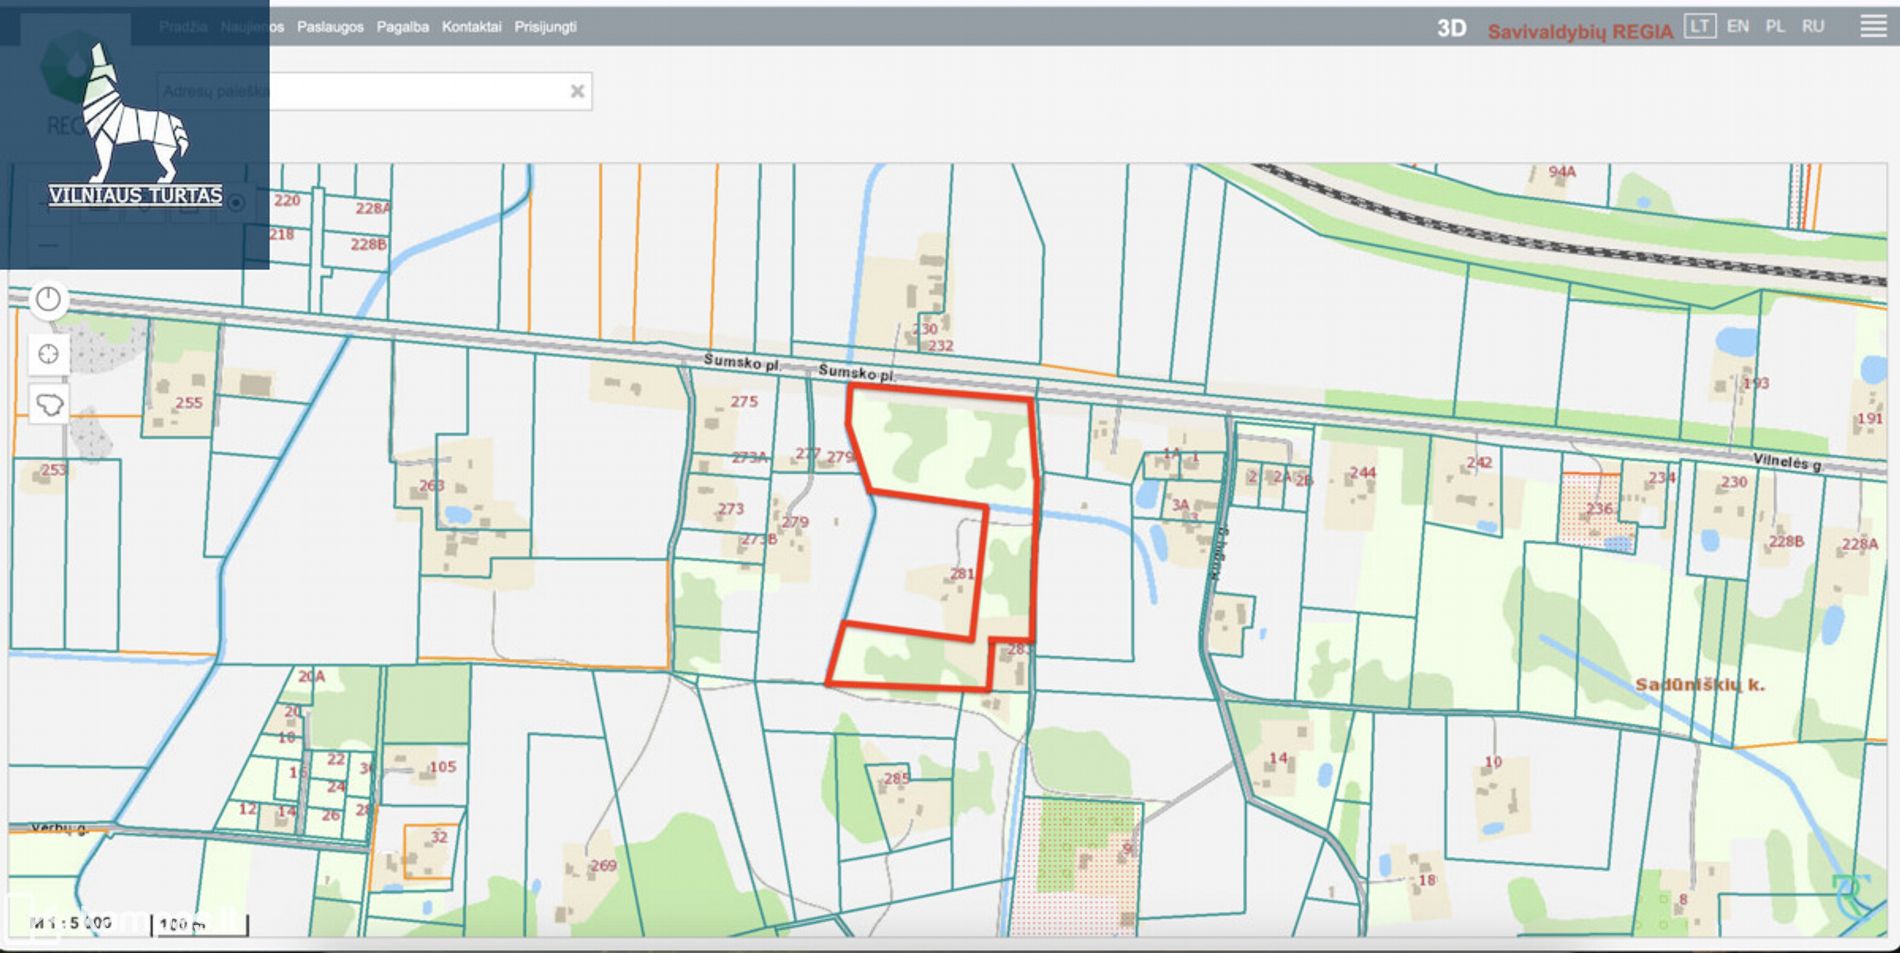Switch to the 3D map view
1900x953 pixels.
[1451, 29]
